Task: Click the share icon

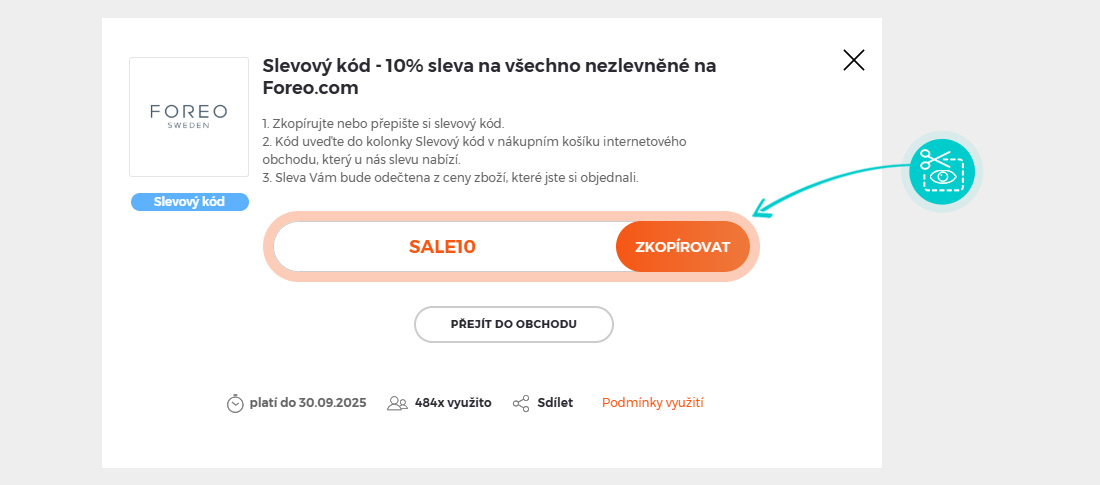Action: [521, 404]
